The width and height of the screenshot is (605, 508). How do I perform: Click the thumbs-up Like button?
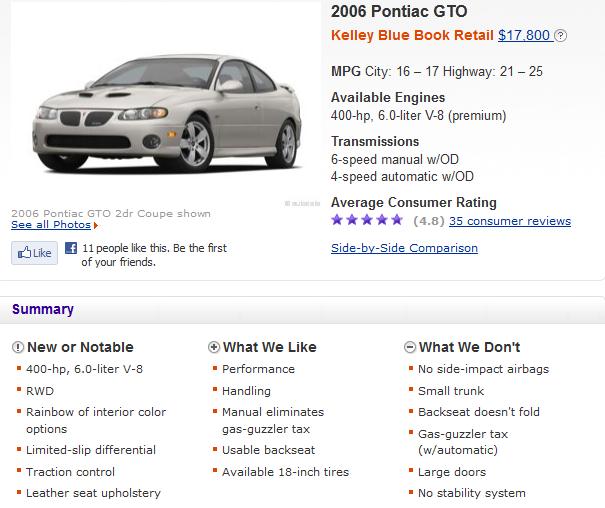point(34,253)
